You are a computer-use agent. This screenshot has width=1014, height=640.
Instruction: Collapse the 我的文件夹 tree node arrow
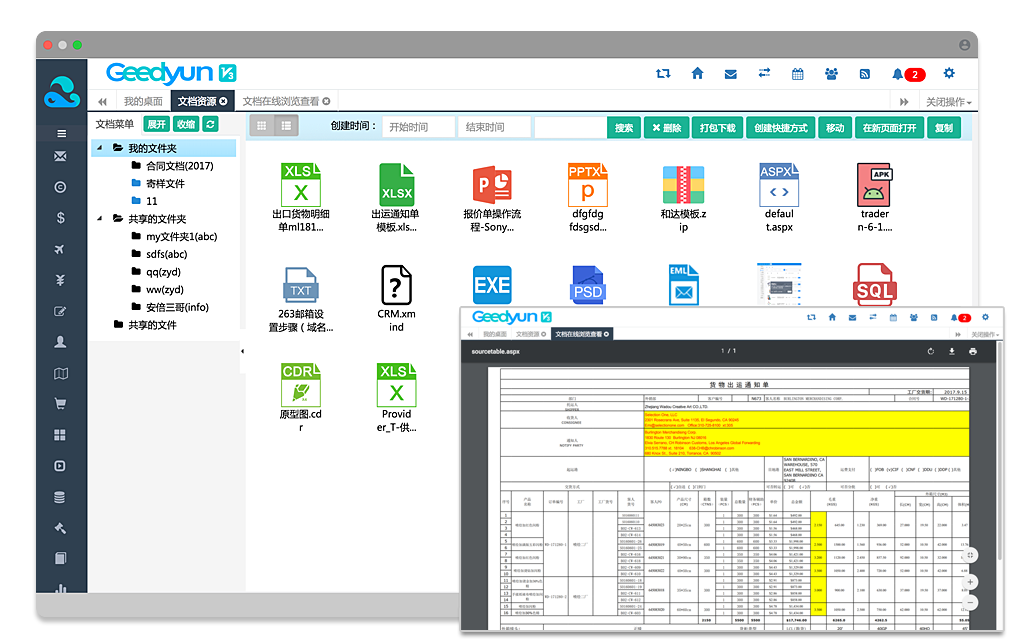[100, 148]
